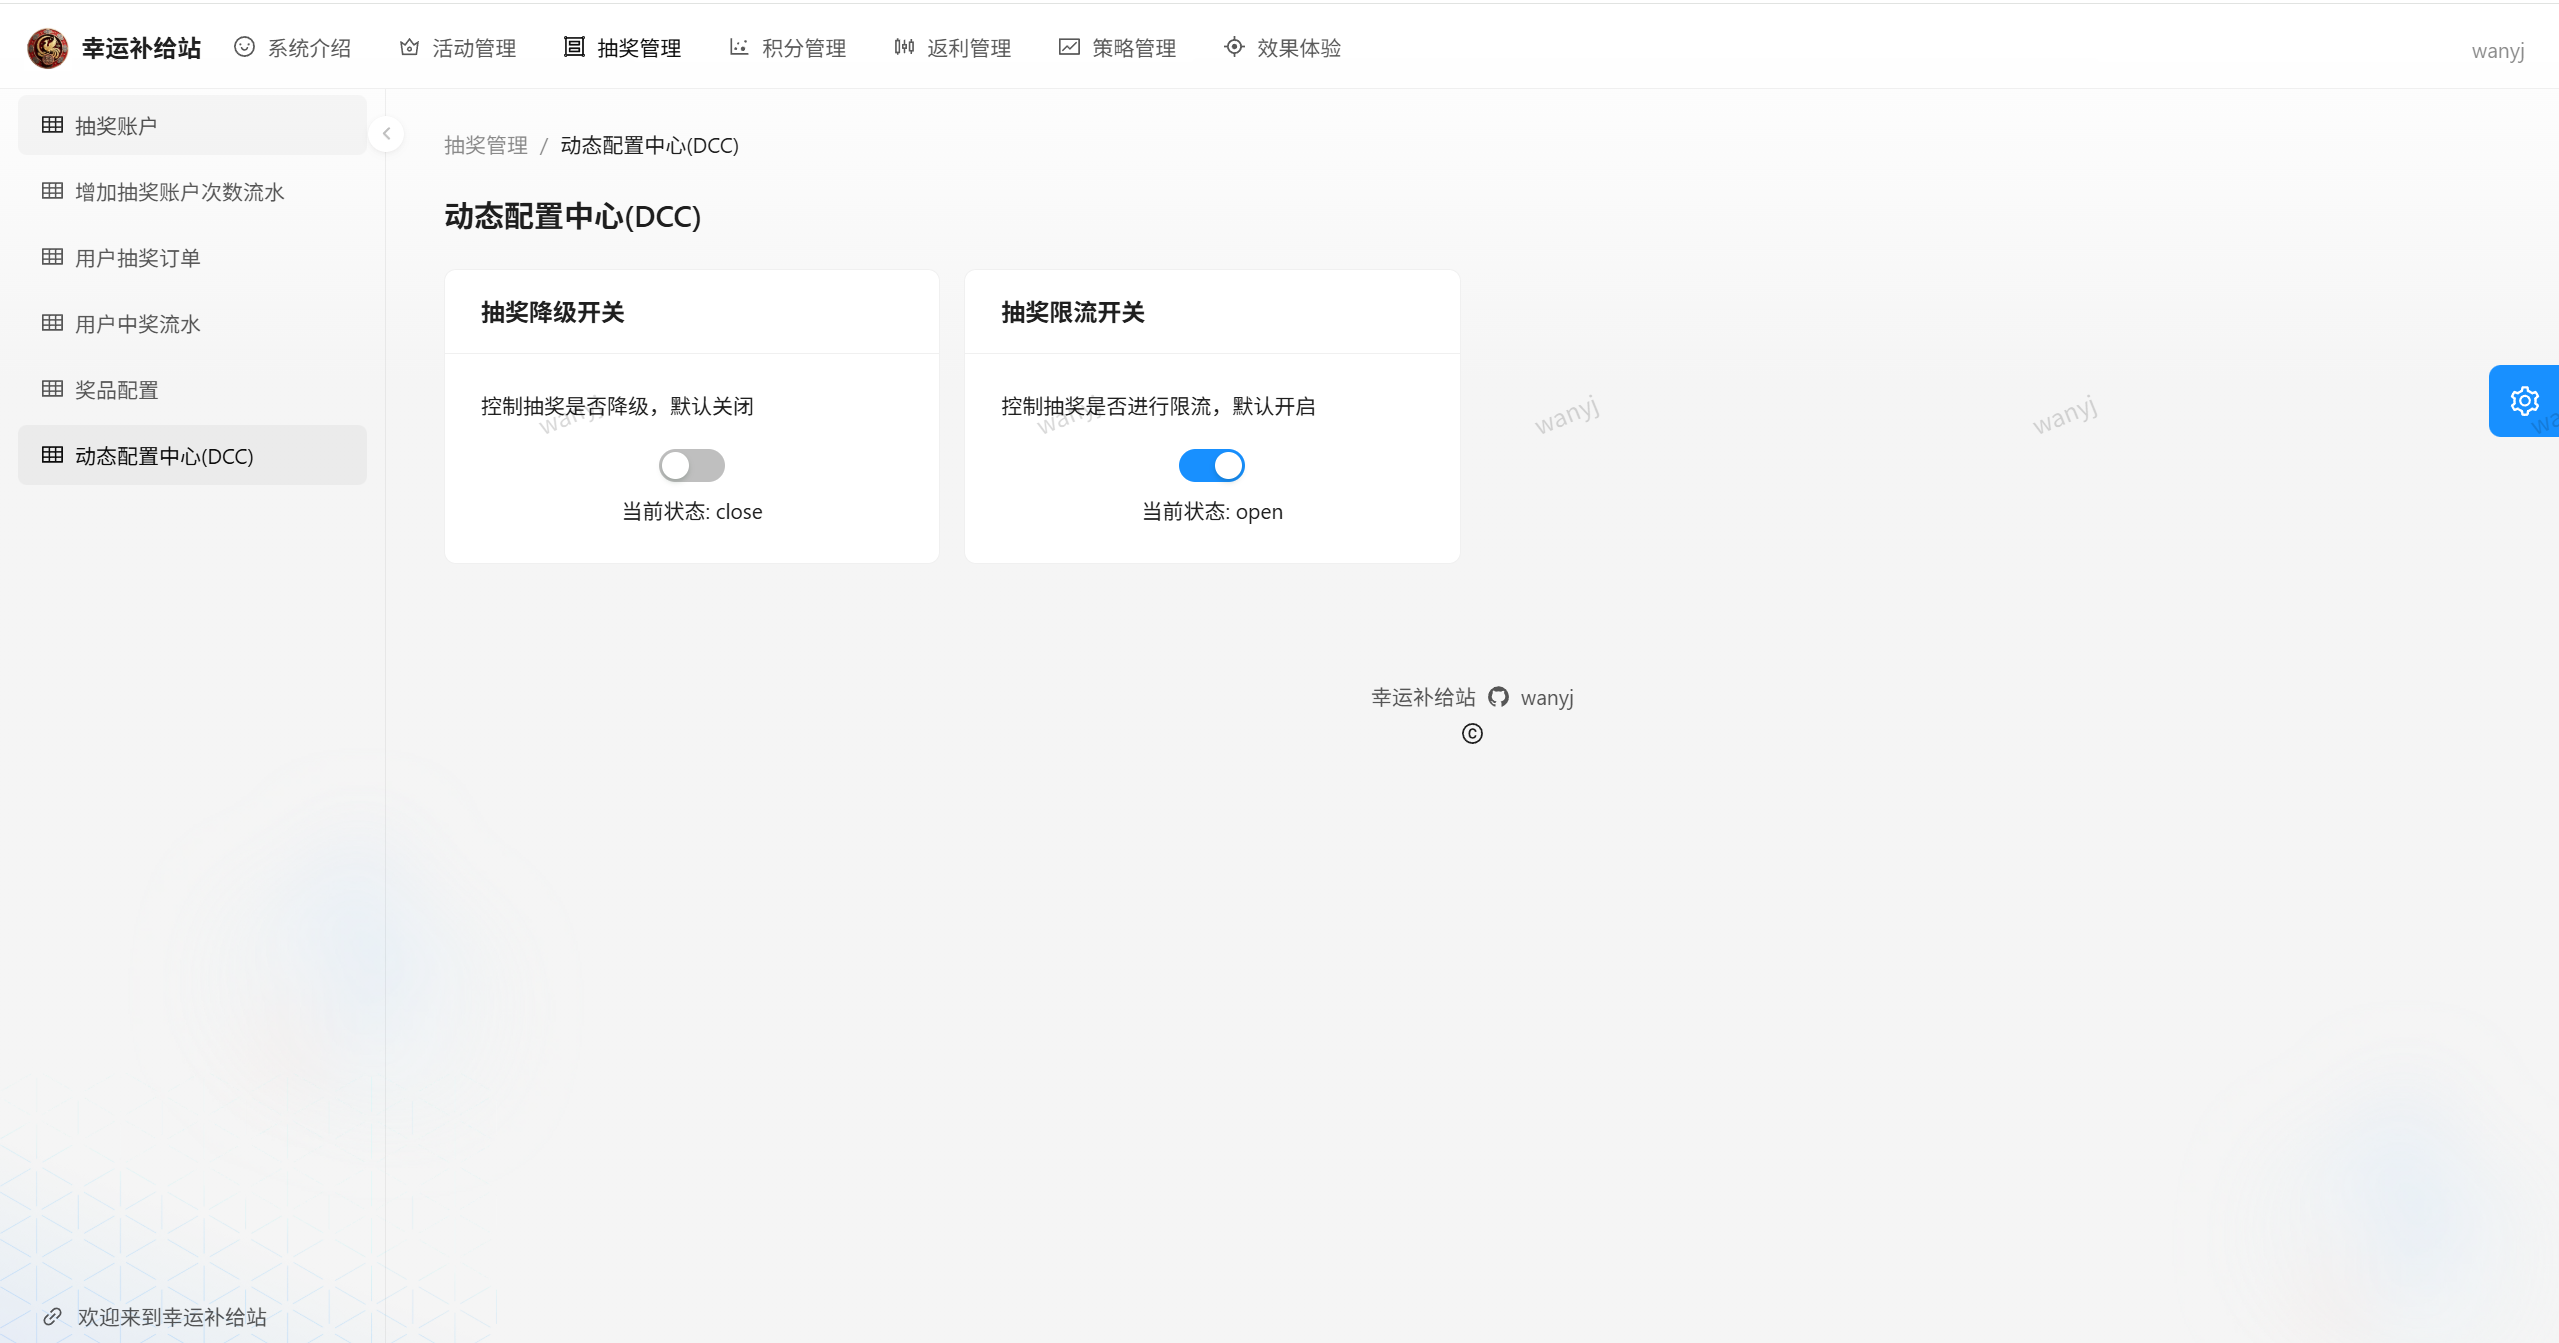
Task: Click the wanyj username at top right
Action: coord(2497,51)
